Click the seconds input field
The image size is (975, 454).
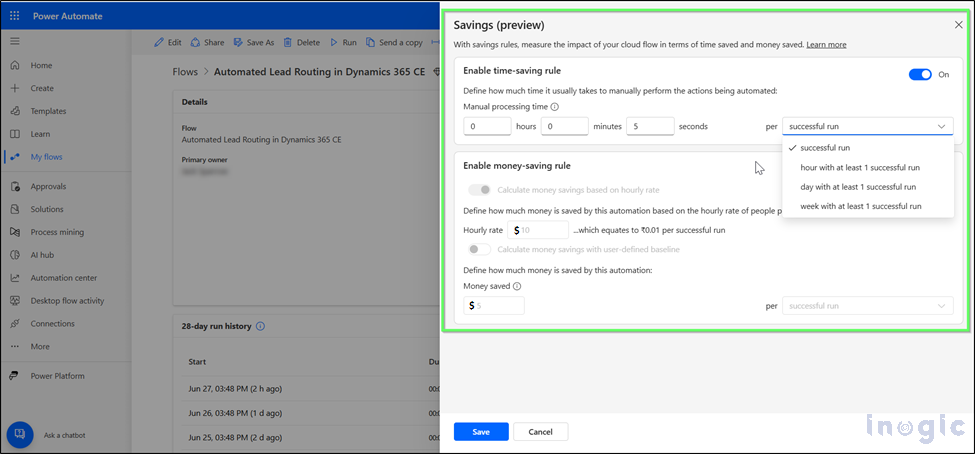coord(650,126)
